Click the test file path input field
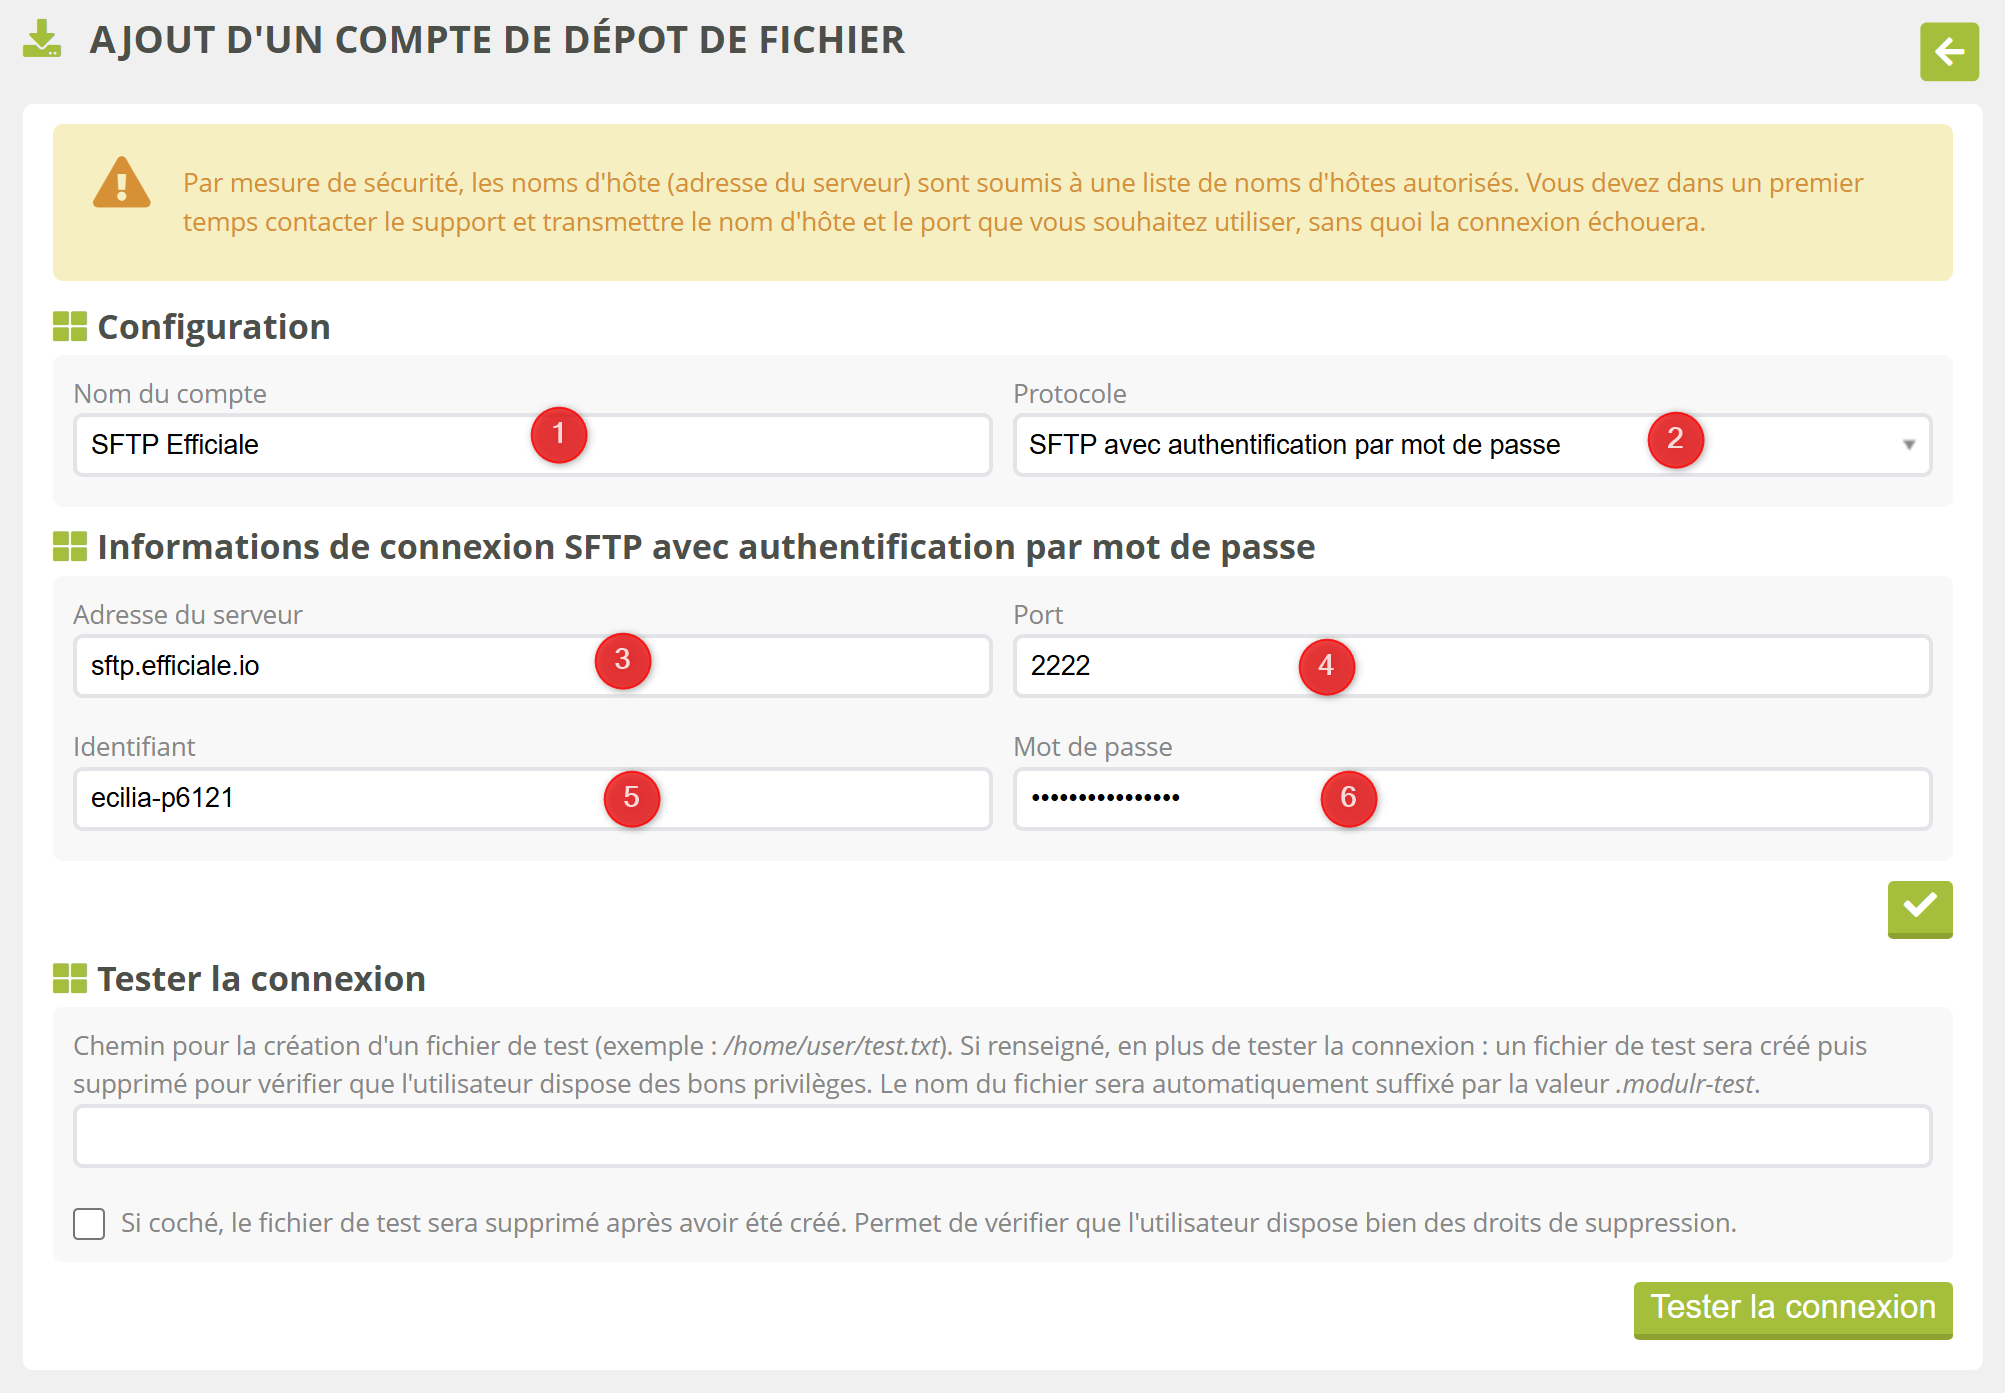The height and width of the screenshot is (1393, 2005). tap(1002, 1136)
